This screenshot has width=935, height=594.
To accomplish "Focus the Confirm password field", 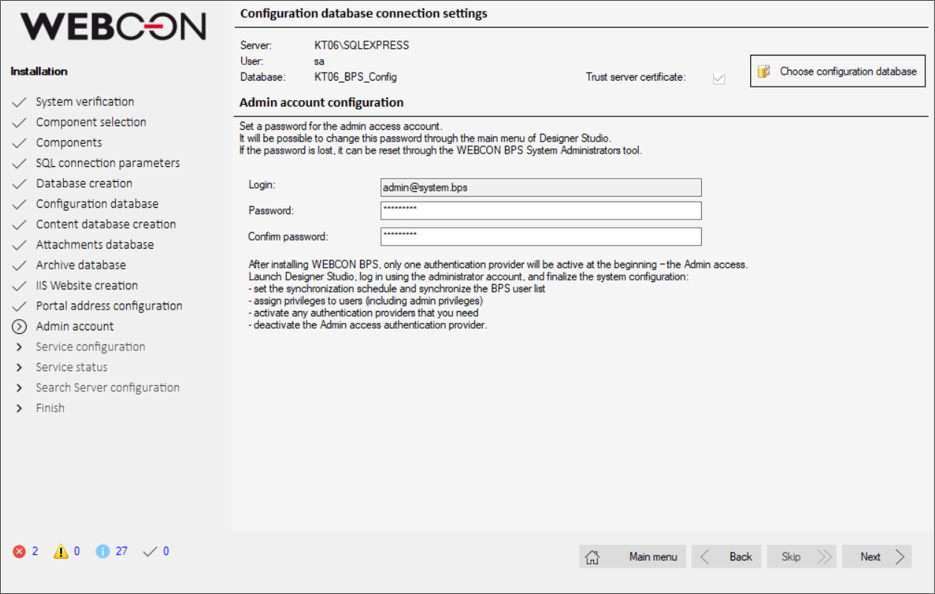I will pyautogui.click(x=540, y=237).
